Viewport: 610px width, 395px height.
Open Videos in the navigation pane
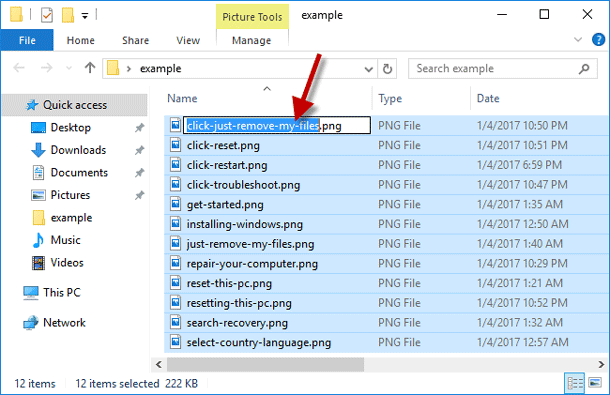(67, 263)
